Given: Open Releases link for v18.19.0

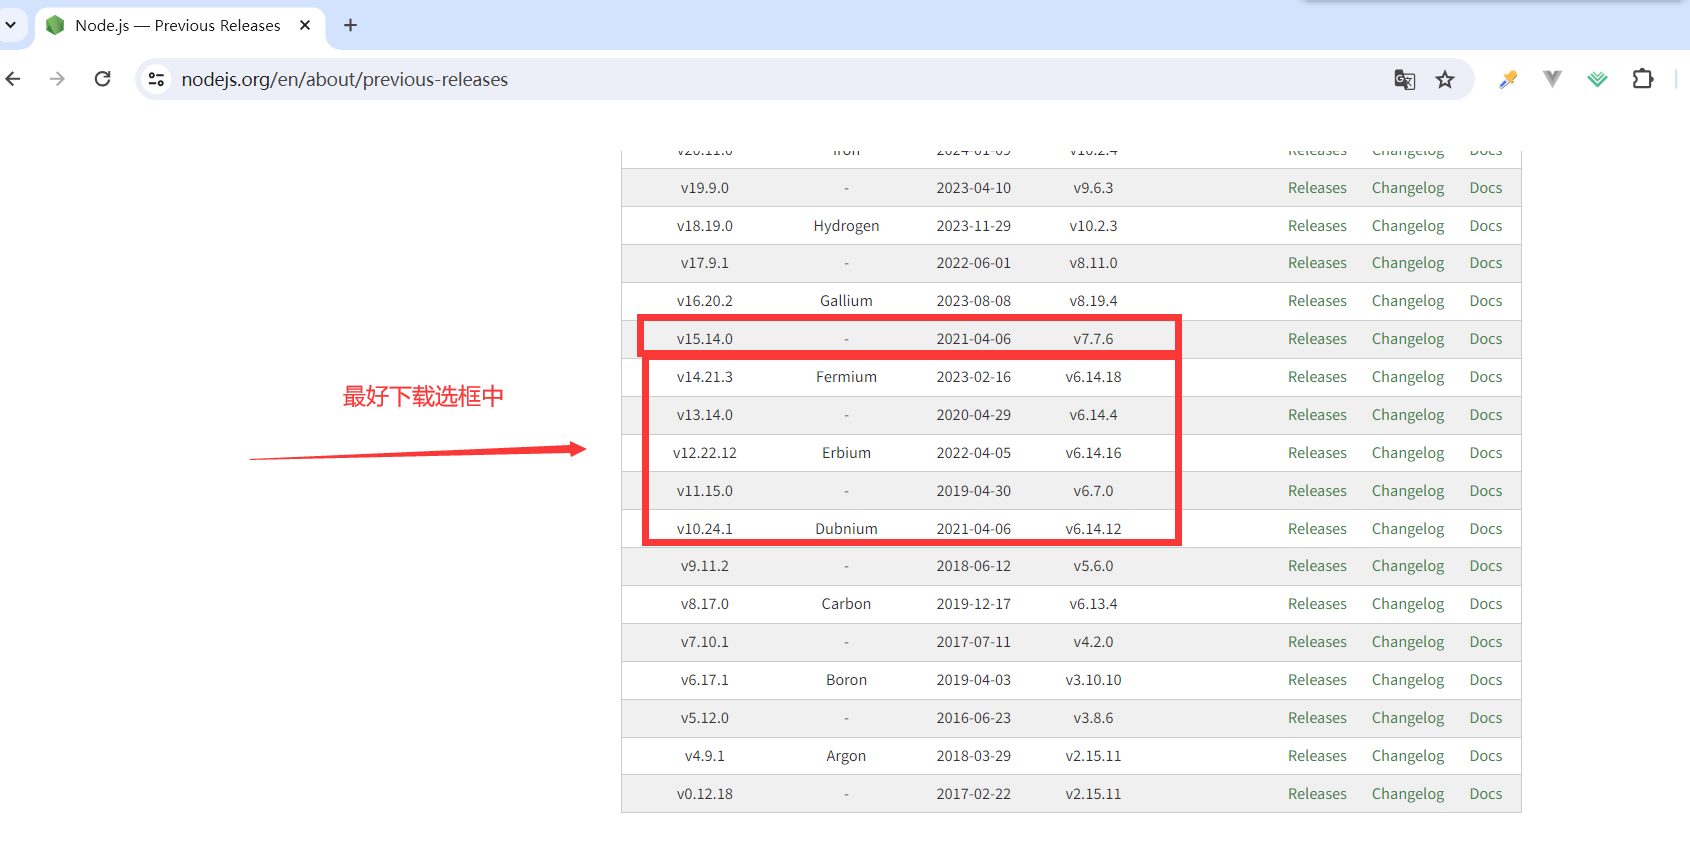Looking at the screenshot, I should coord(1317,226).
